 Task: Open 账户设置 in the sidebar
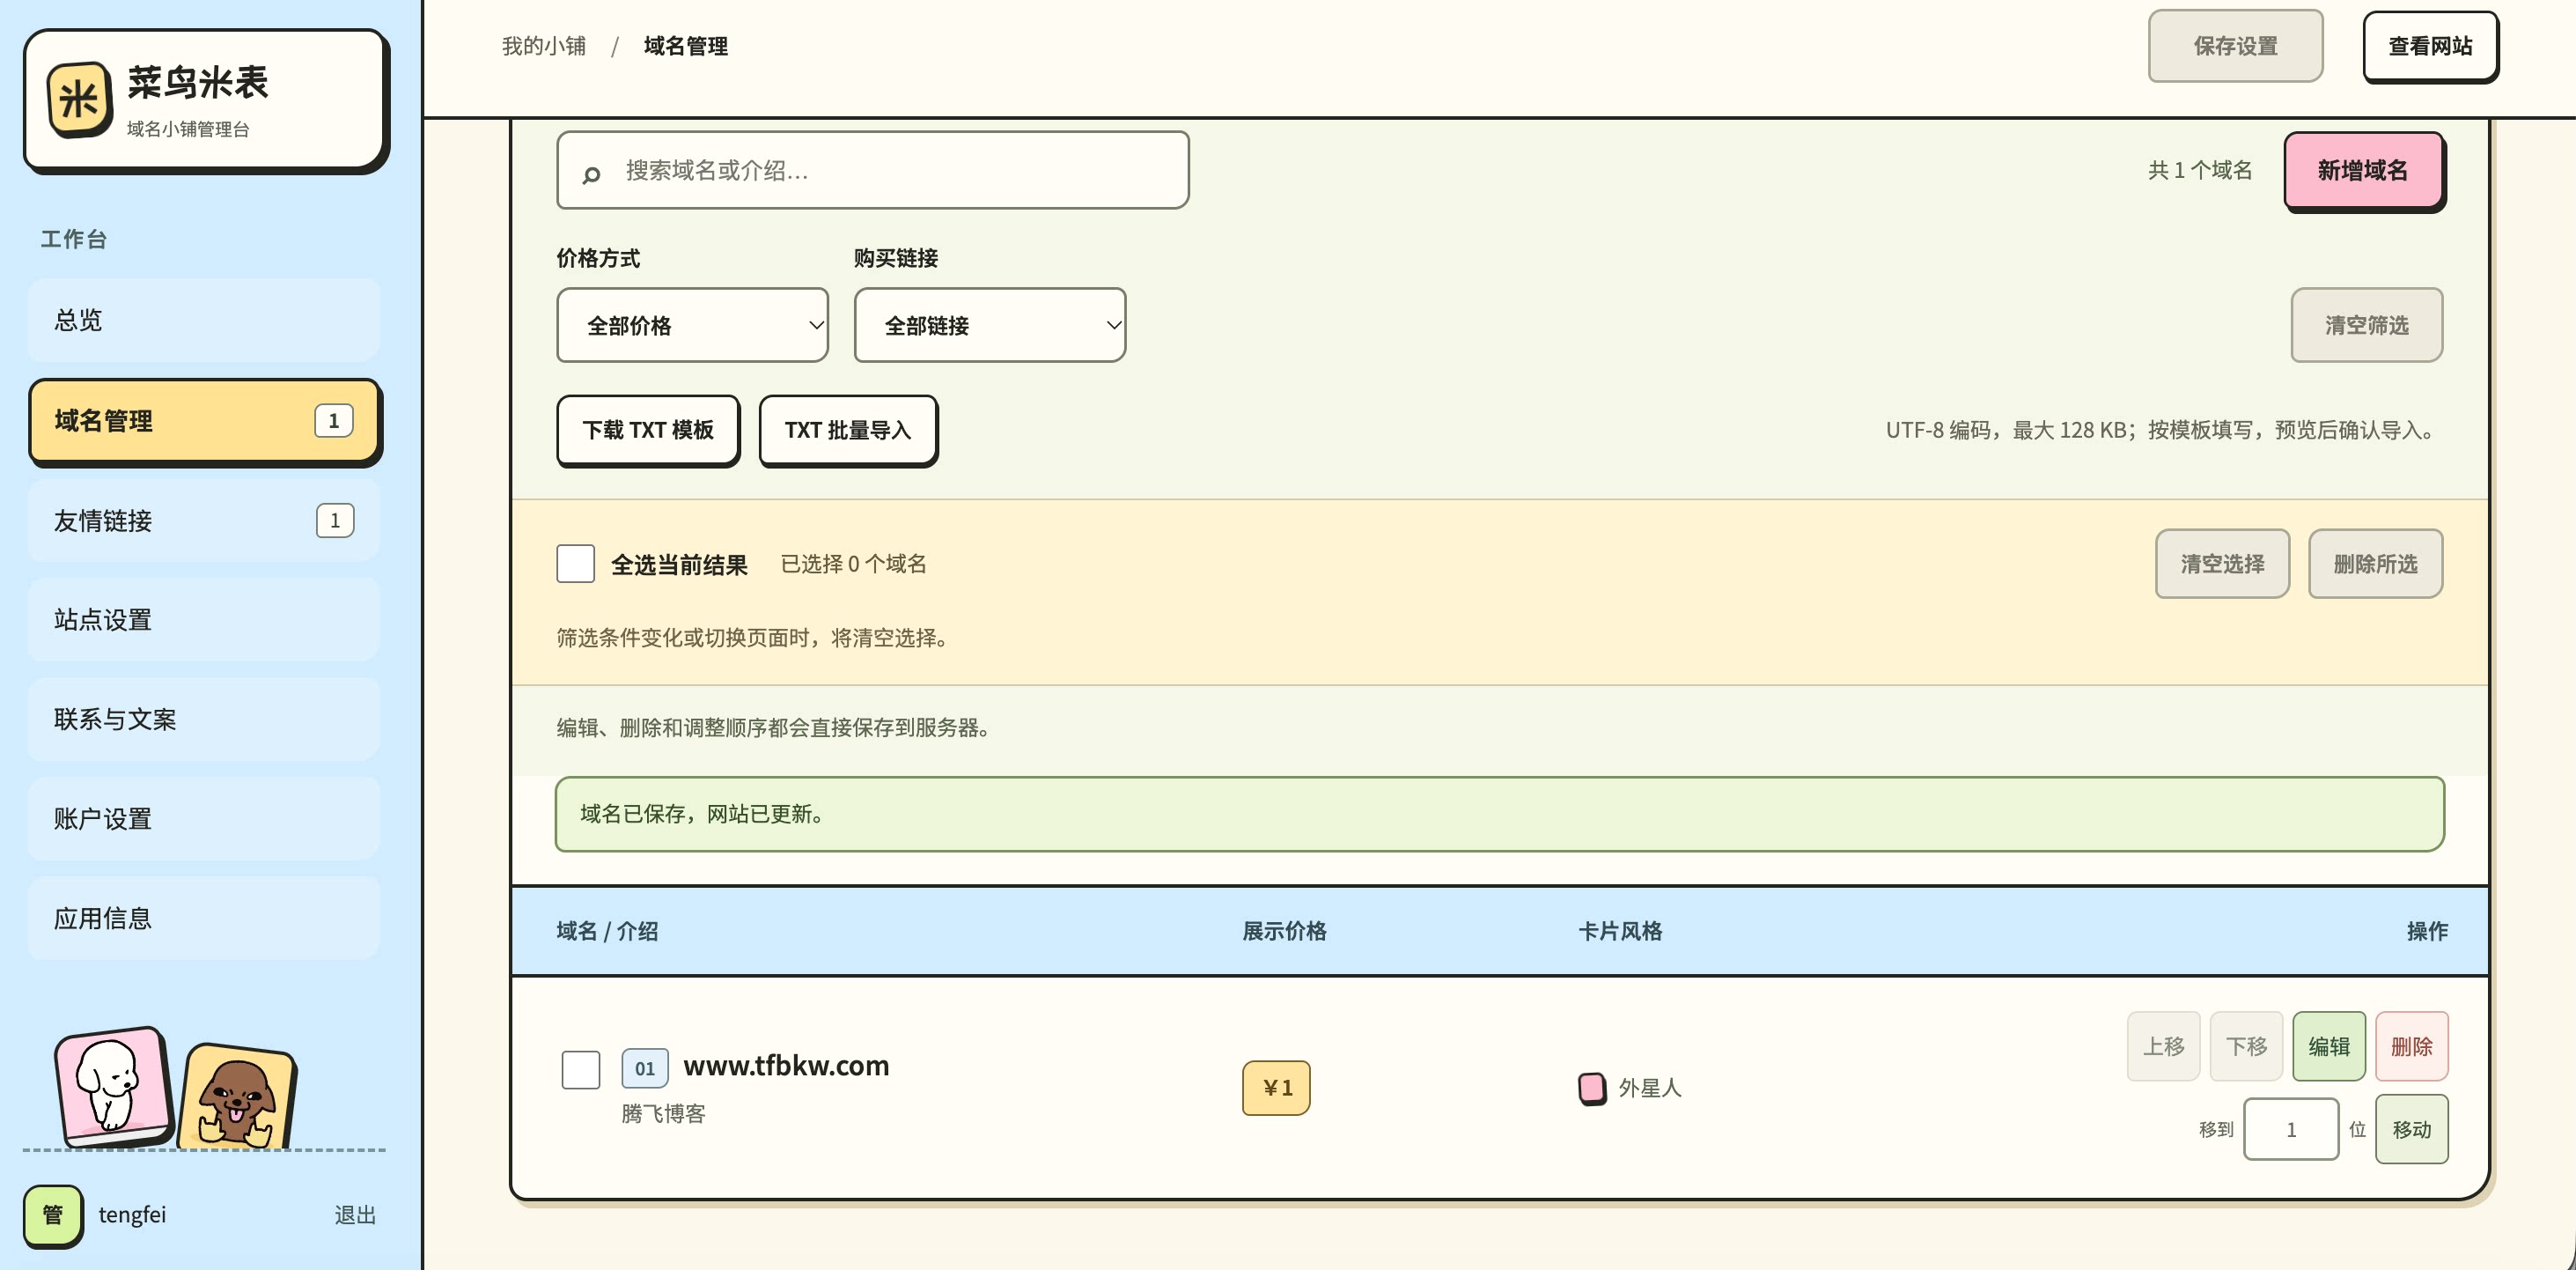[204, 819]
